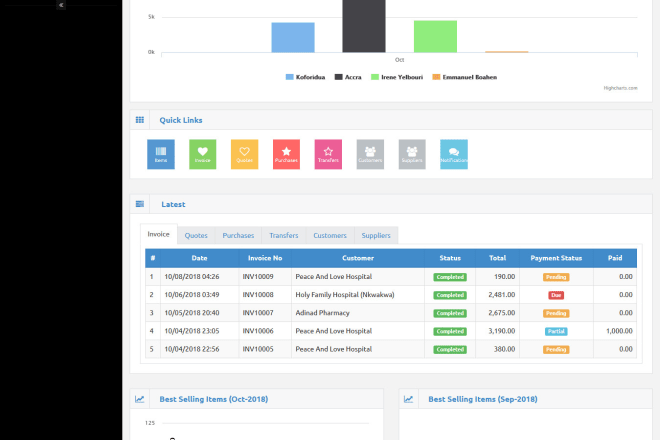Switch to the Transfers tab
The width and height of the screenshot is (660, 440).
[284, 235]
